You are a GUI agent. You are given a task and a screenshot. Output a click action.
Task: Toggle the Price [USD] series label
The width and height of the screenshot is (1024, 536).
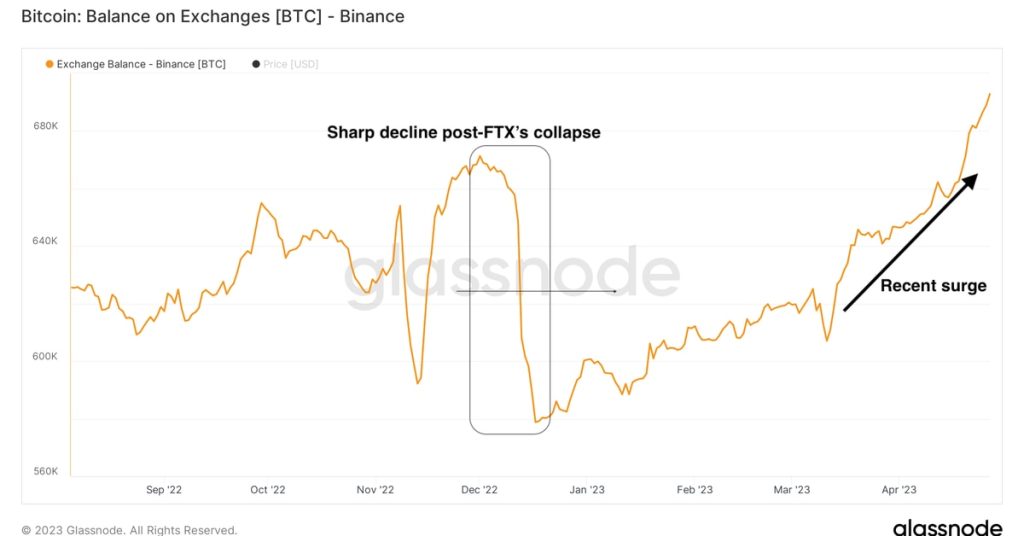pos(291,64)
